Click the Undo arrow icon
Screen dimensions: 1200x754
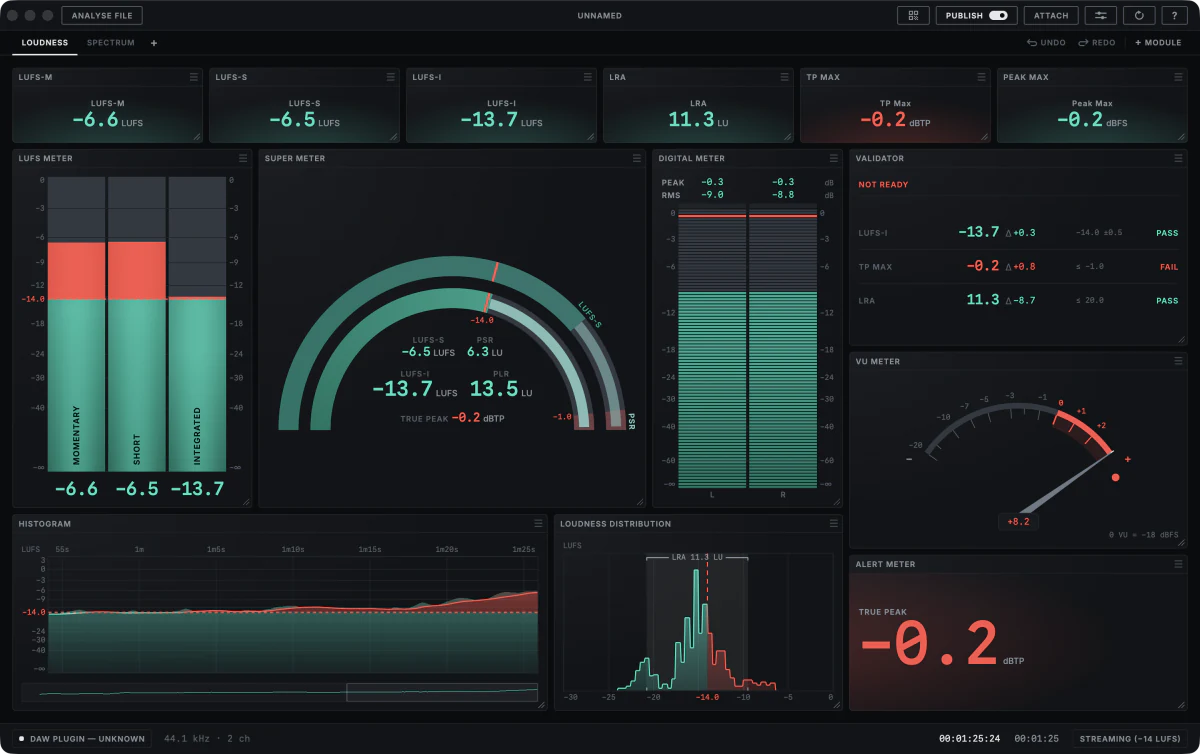[1033, 43]
